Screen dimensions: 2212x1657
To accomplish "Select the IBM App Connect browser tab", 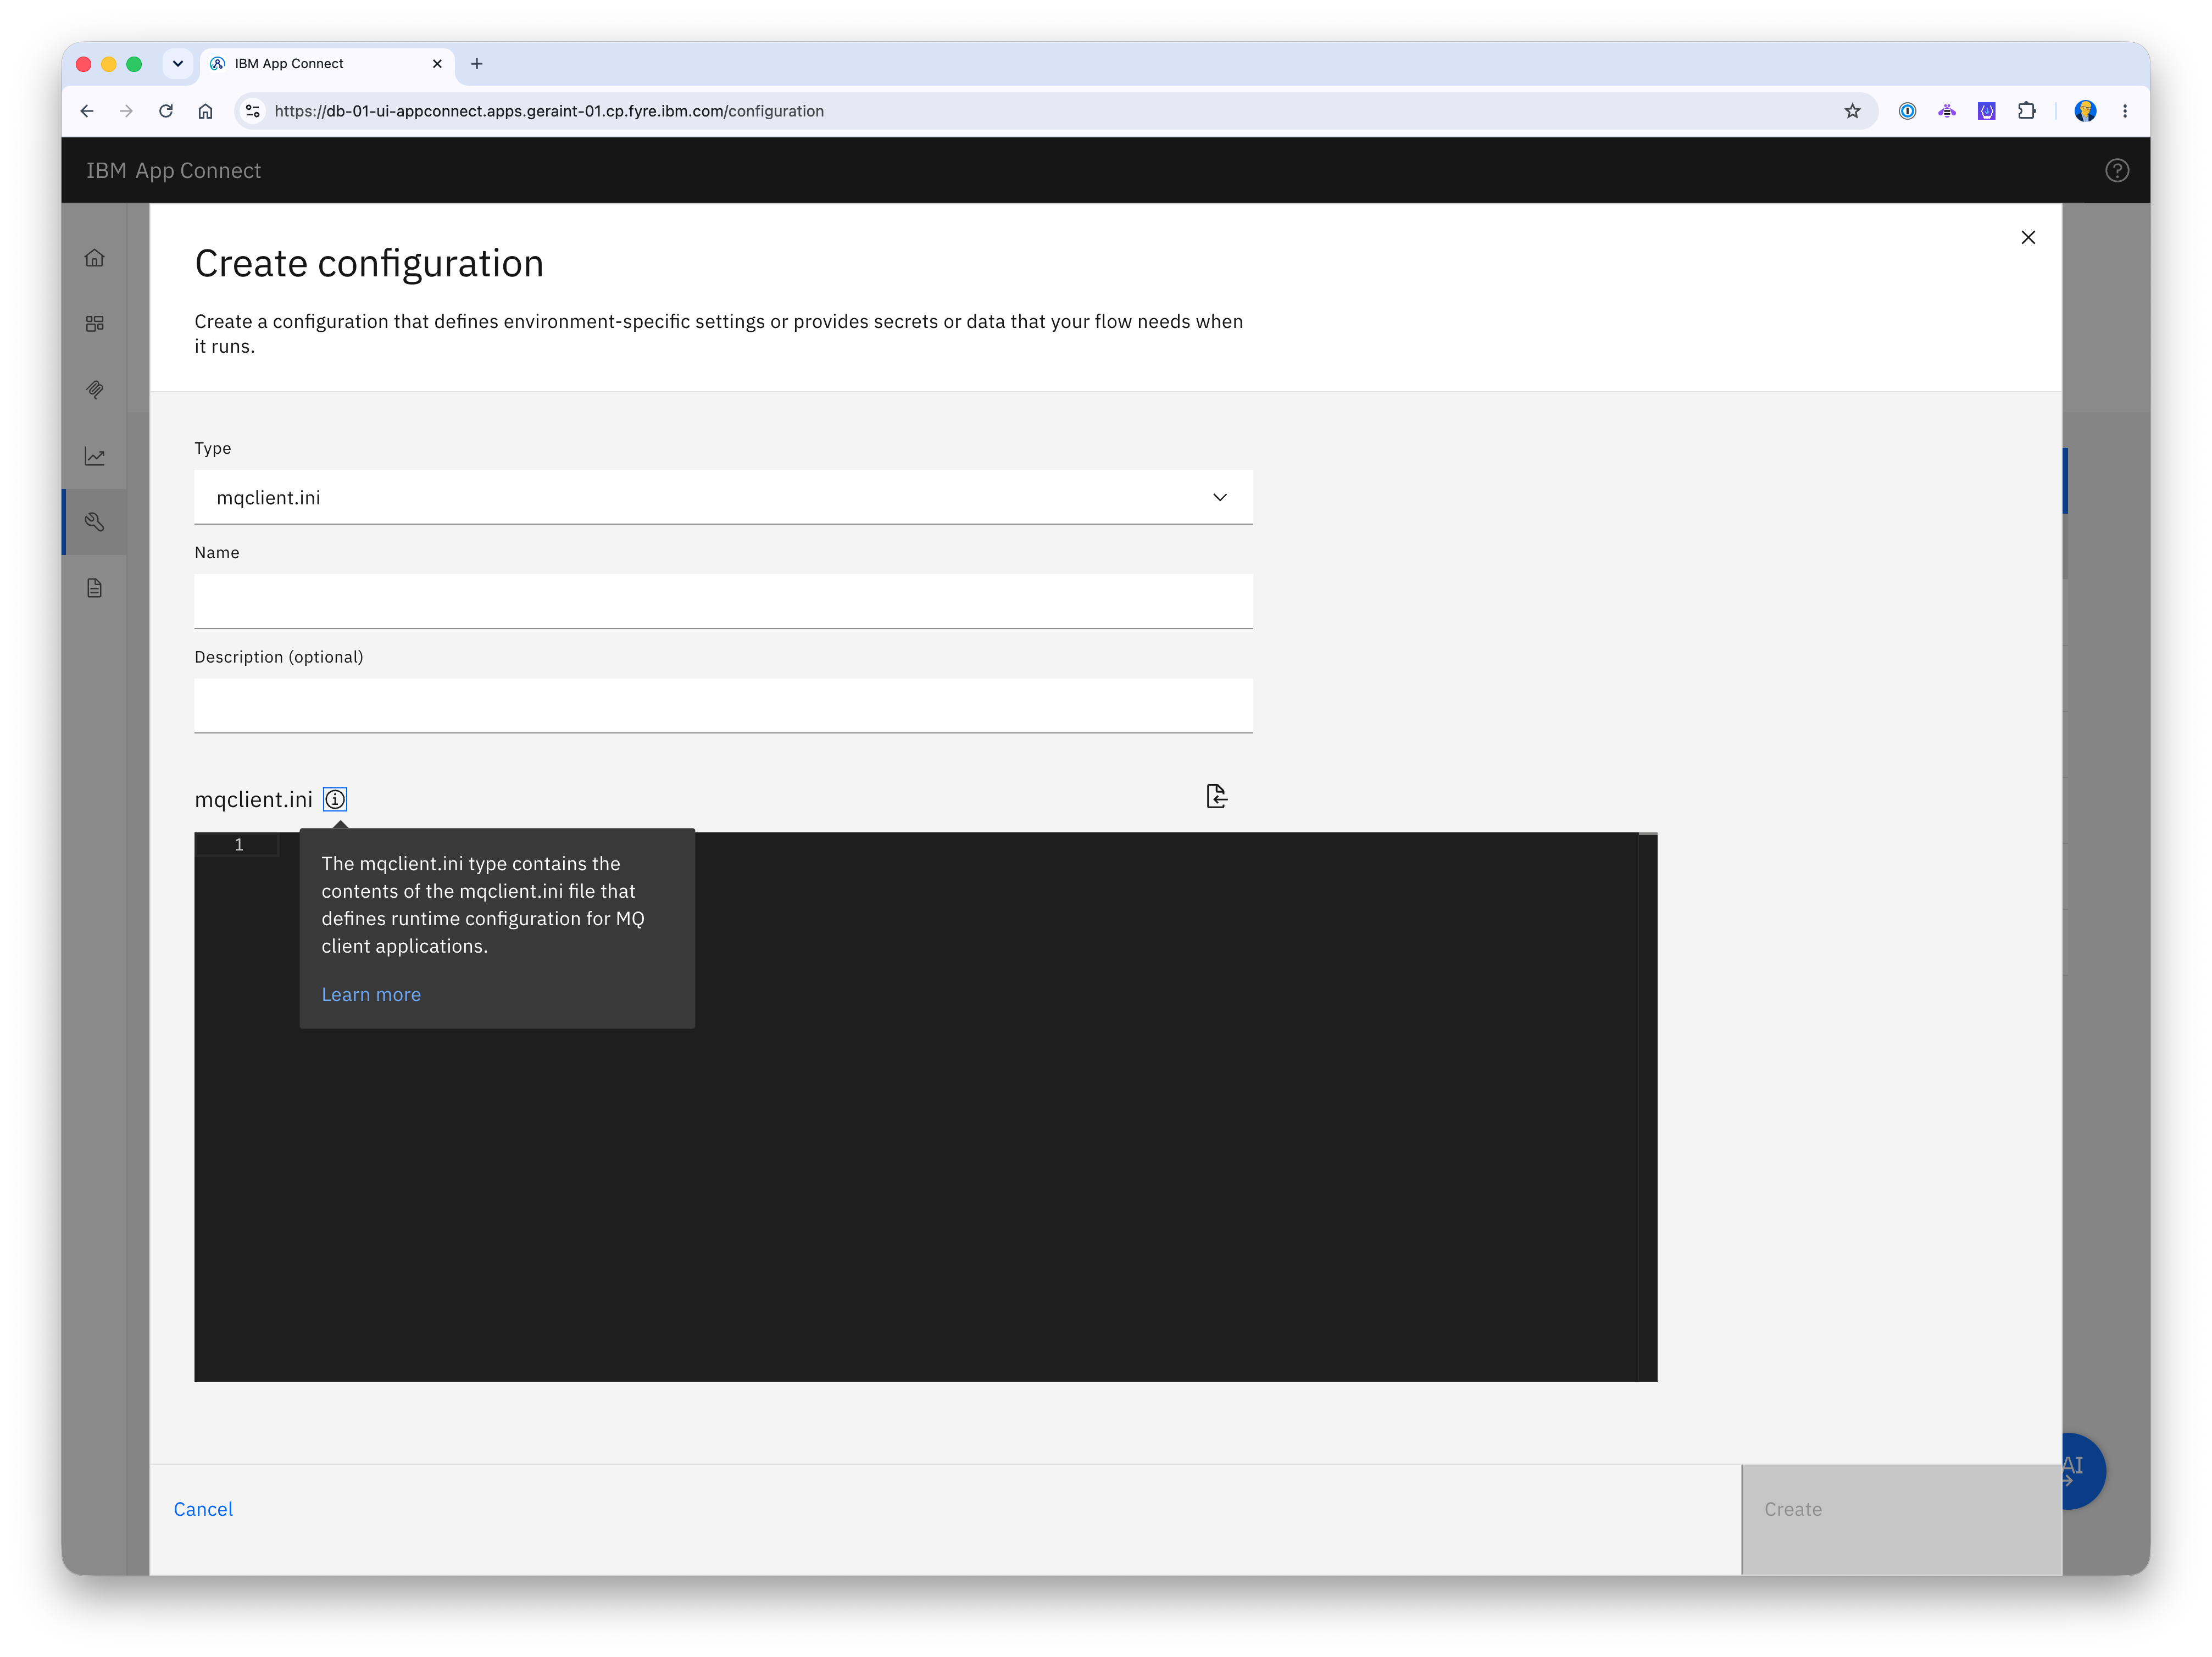I will coord(327,64).
